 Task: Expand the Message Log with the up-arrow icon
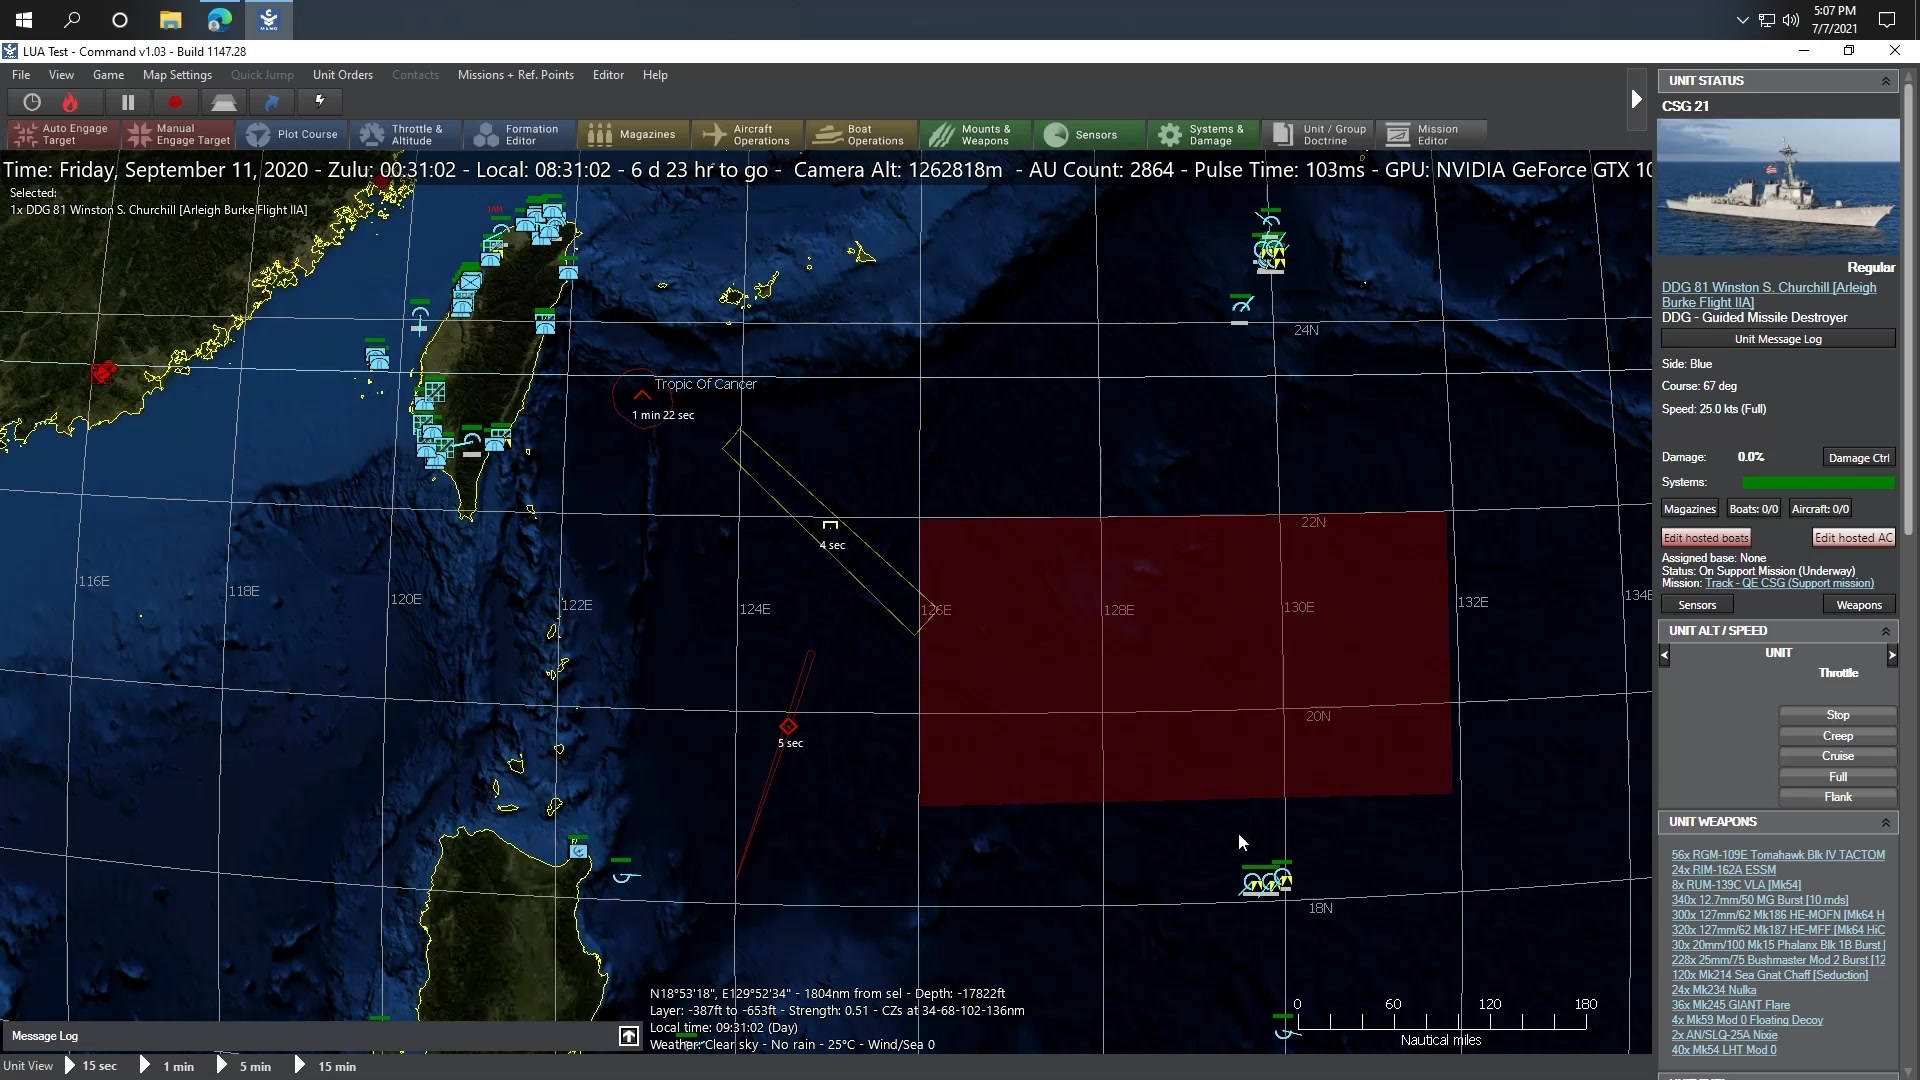click(628, 1036)
